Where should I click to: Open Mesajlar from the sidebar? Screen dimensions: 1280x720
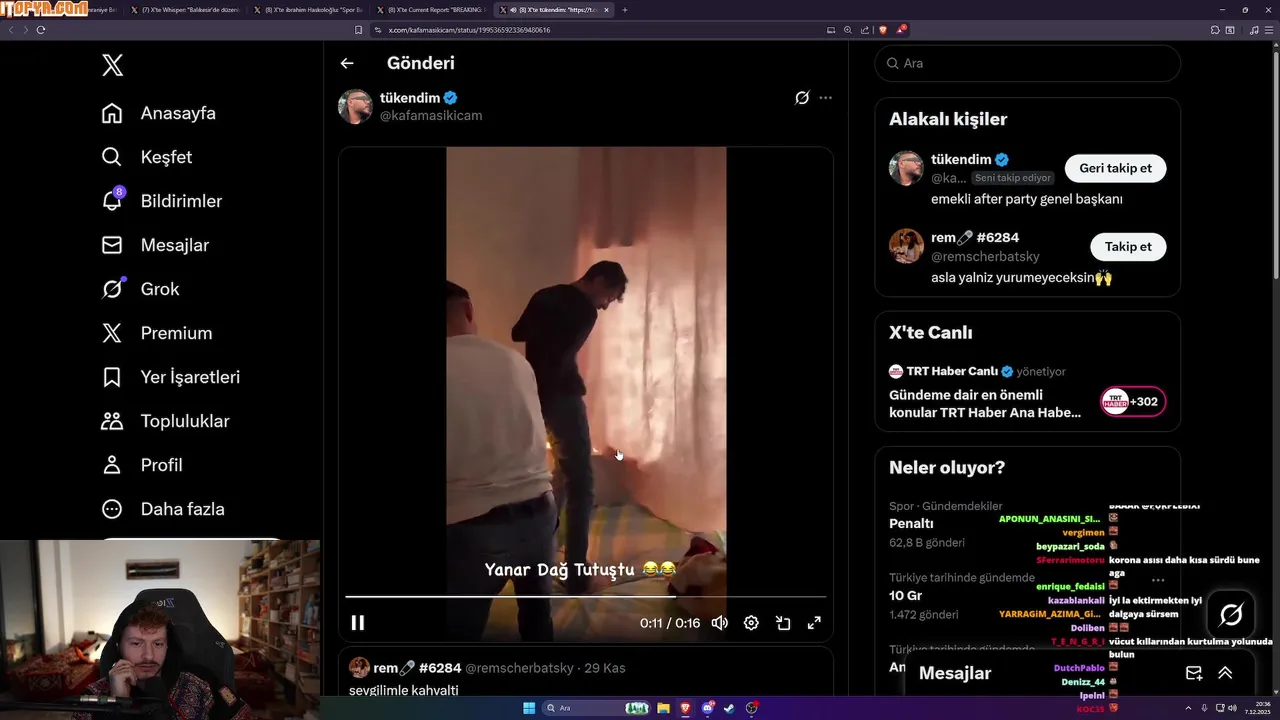155,245
